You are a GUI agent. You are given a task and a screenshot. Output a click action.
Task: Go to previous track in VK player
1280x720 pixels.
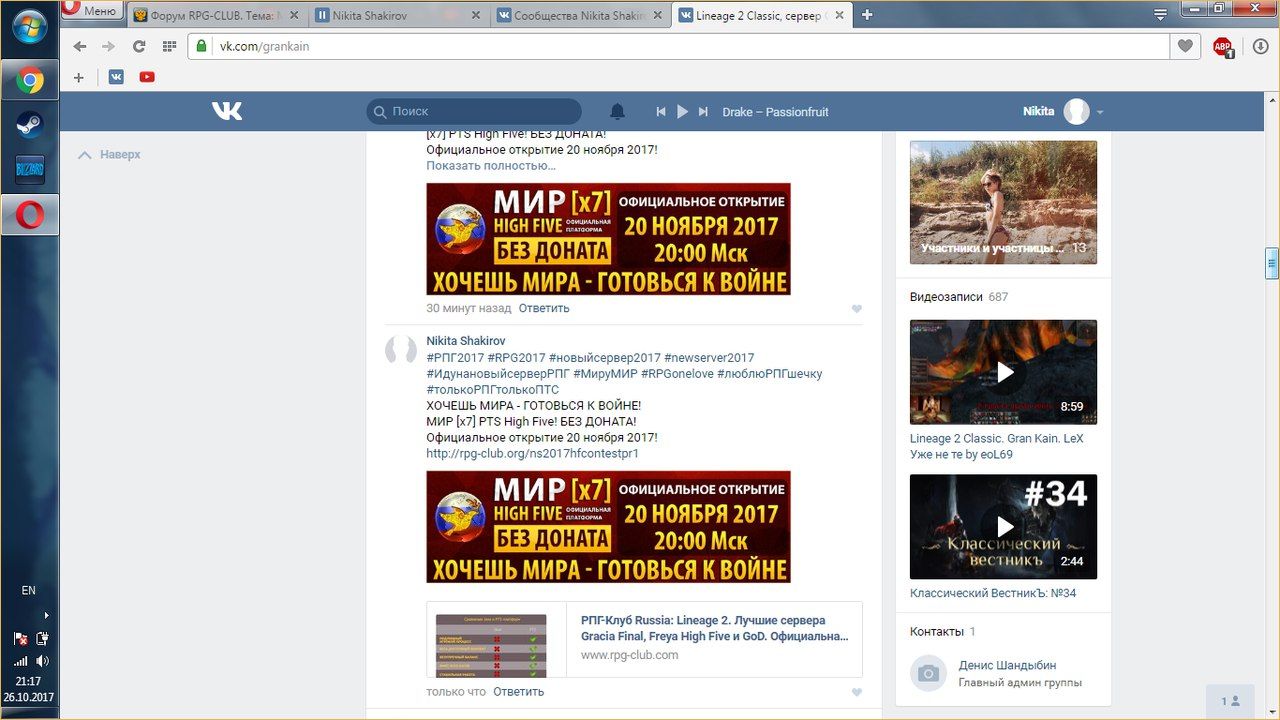pyautogui.click(x=661, y=112)
